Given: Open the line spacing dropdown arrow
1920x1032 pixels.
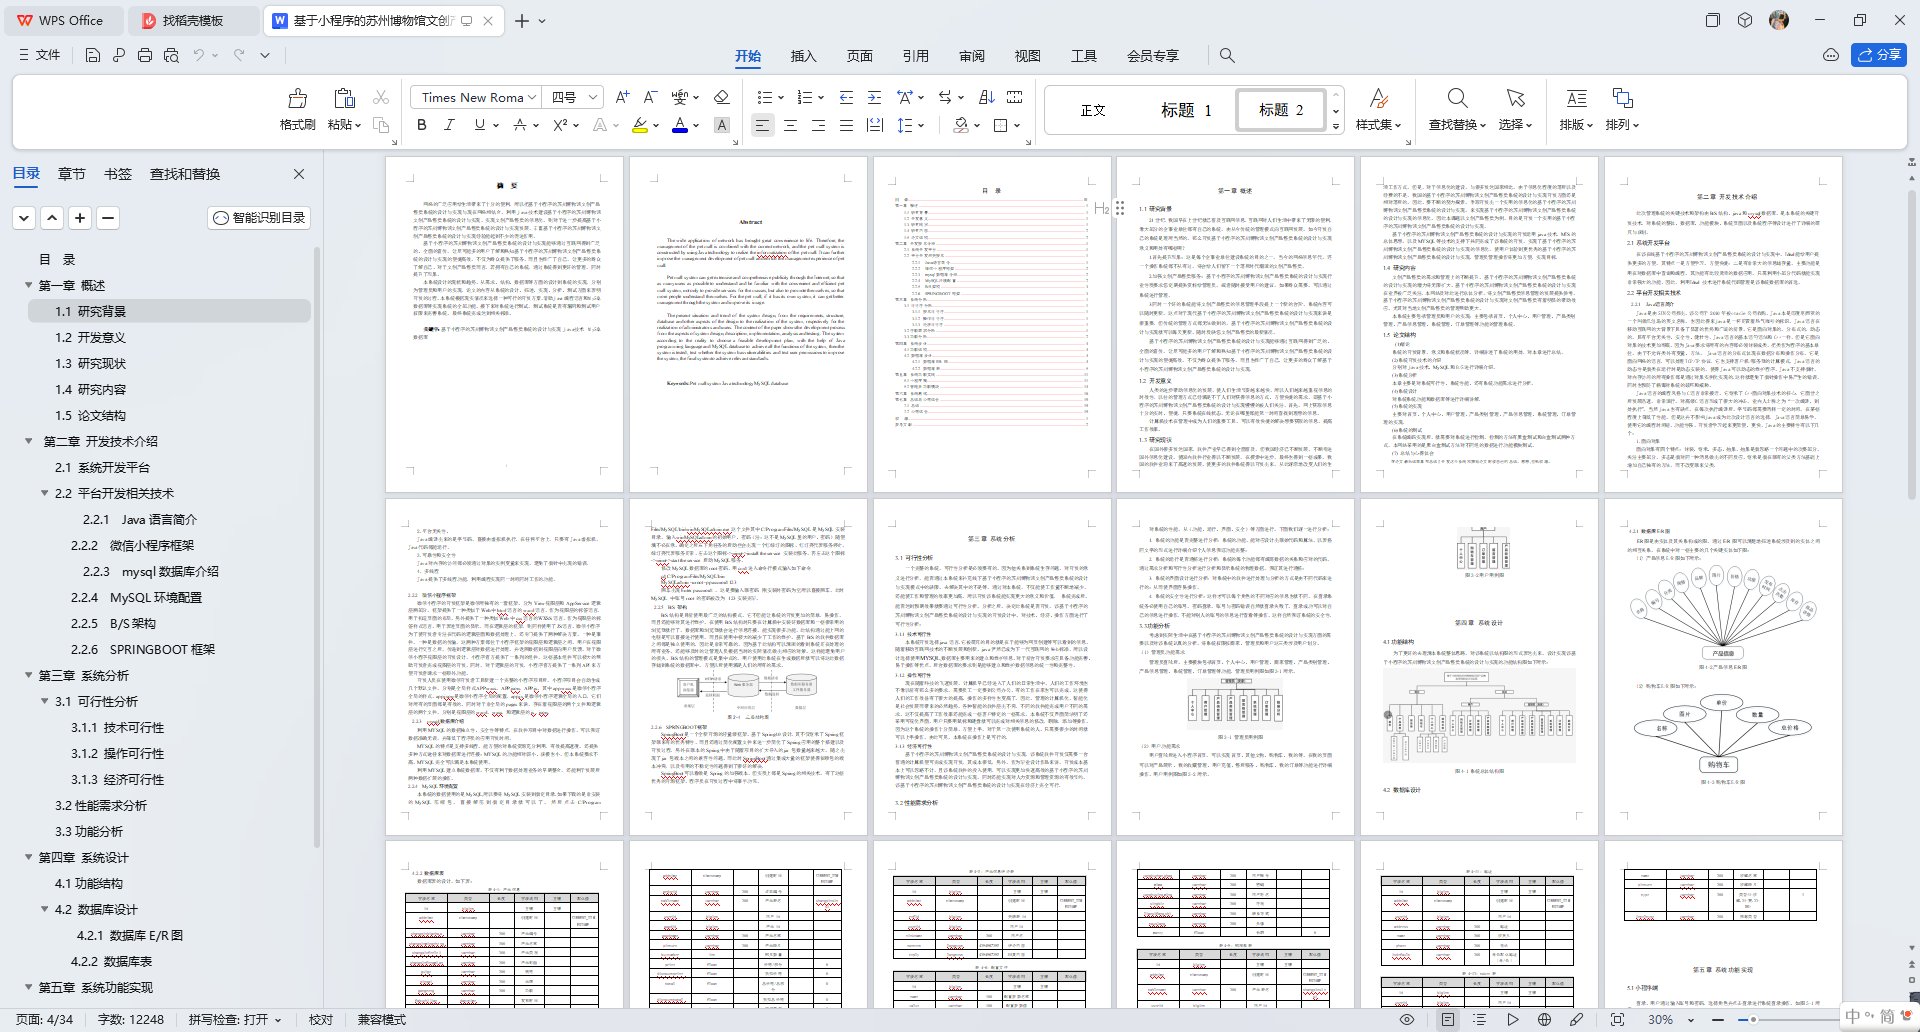Looking at the screenshot, I should 920,125.
